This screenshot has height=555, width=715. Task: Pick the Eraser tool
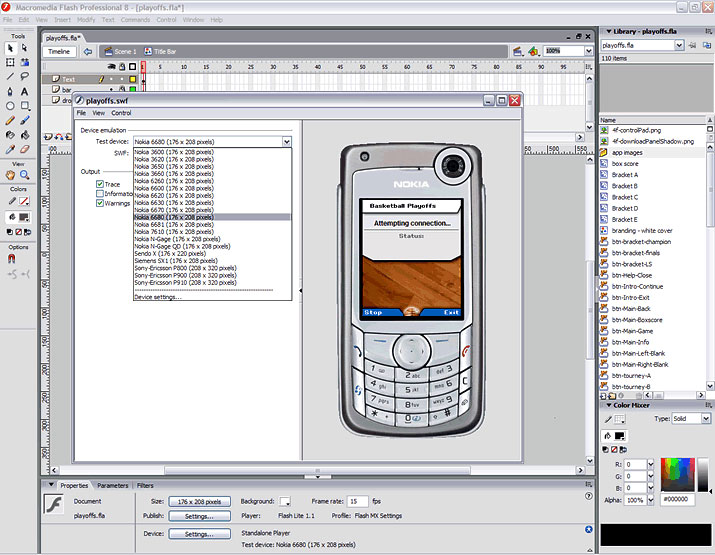click(25, 148)
